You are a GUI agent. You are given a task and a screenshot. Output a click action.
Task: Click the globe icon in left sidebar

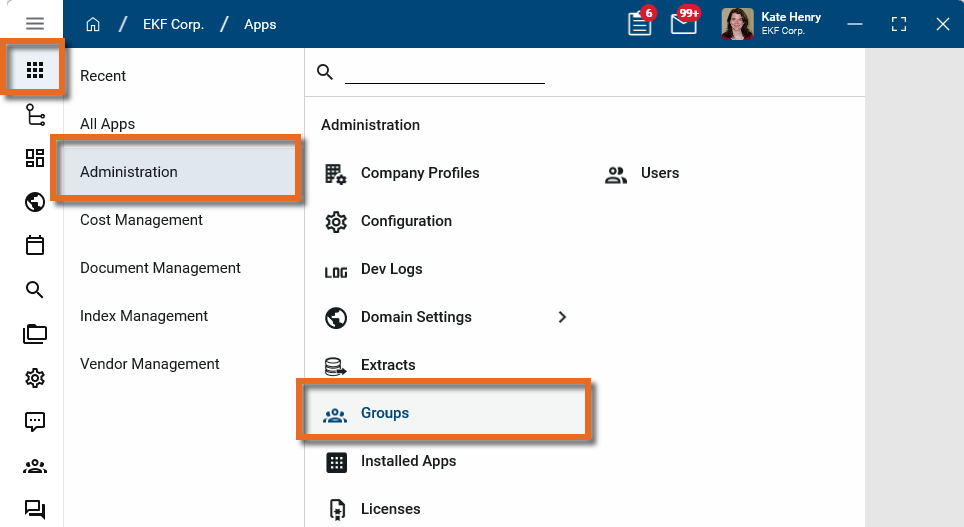point(35,203)
